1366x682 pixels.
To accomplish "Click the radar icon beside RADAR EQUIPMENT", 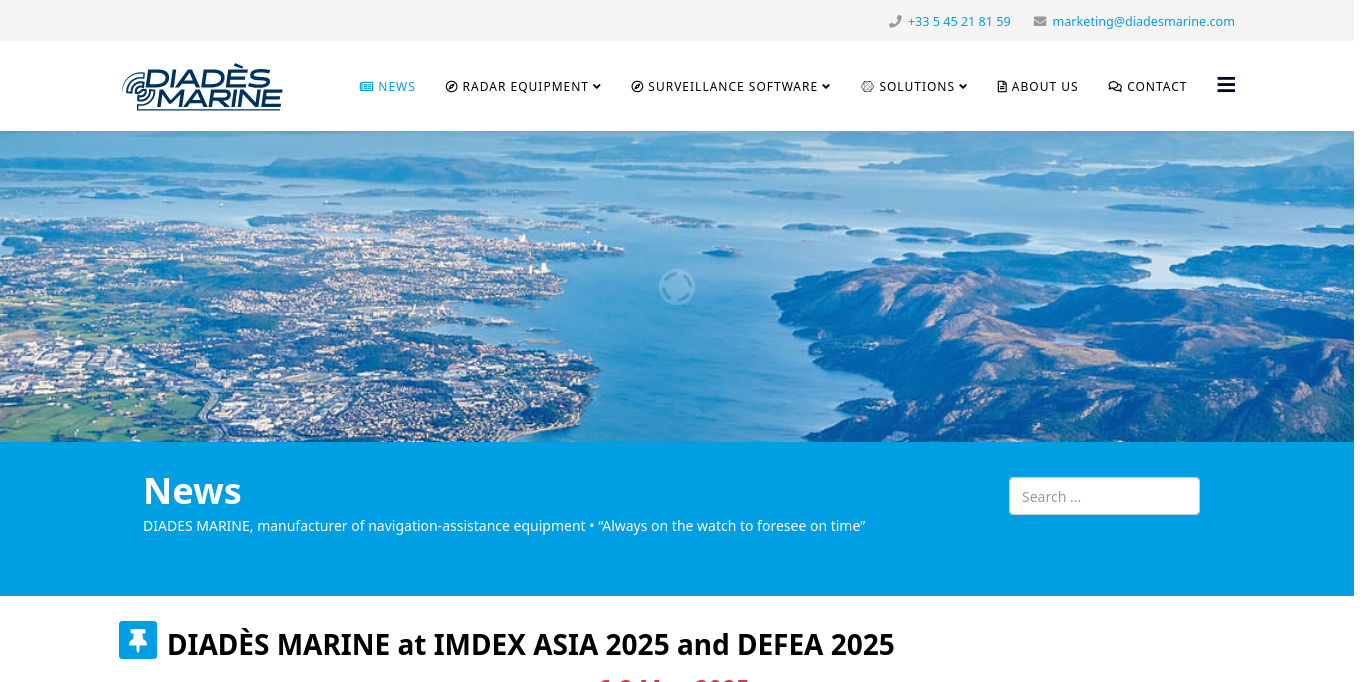I will 450,86.
